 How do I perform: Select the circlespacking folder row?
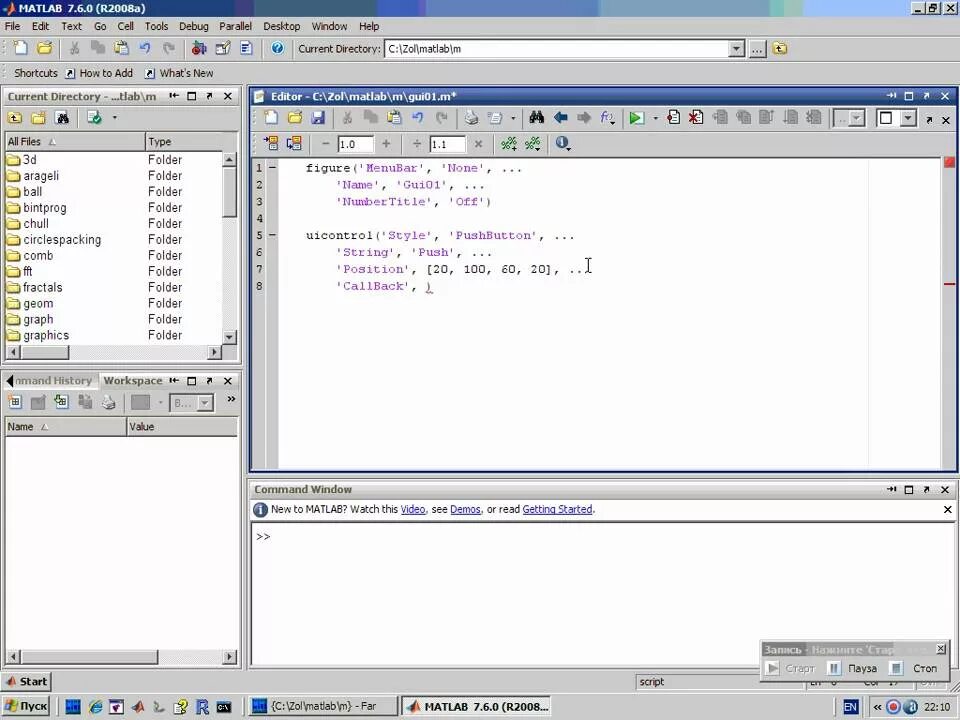tap(113, 239)
